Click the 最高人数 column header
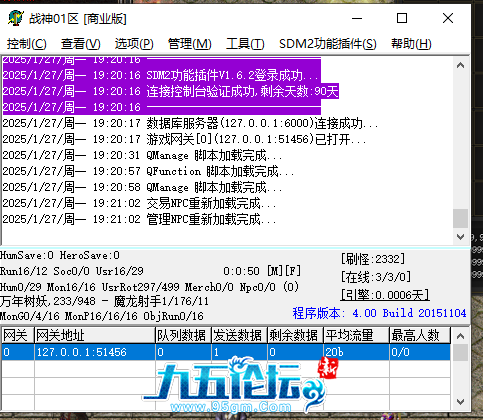Screen dimensions: 483x420 (420, 335)
